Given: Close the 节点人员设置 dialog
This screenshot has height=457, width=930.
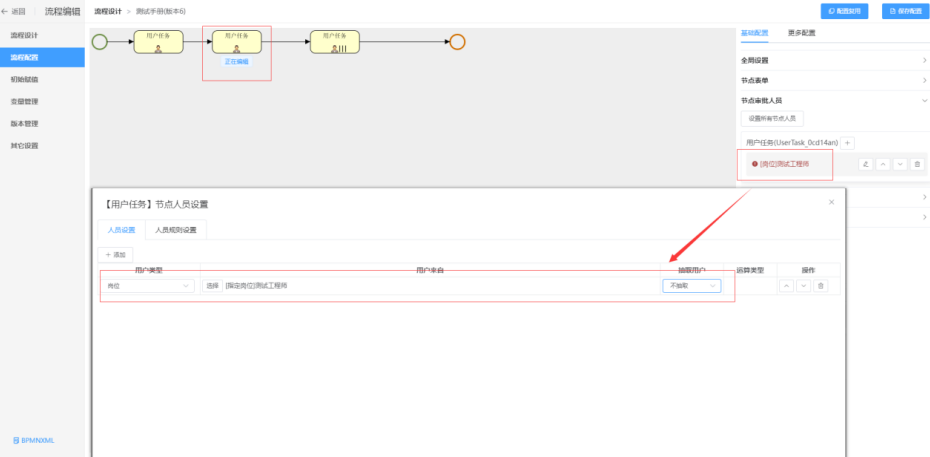Looking at the screenshot, I should tap(831, 202).
